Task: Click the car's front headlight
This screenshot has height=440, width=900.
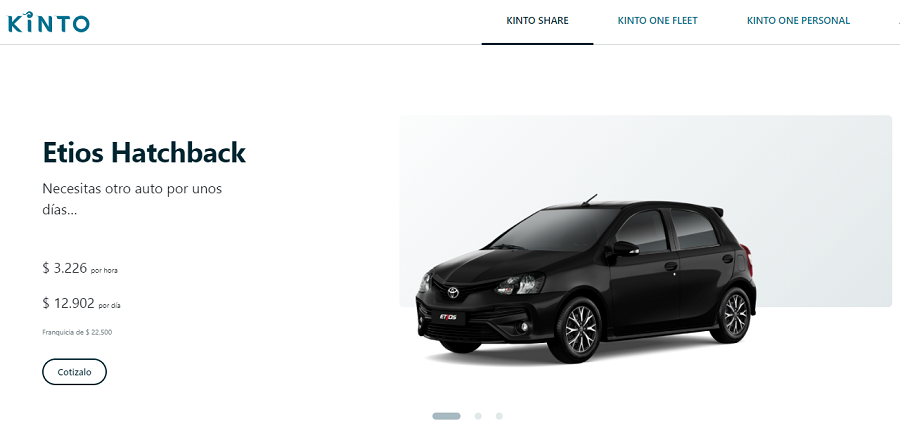Action: (519, 283)
